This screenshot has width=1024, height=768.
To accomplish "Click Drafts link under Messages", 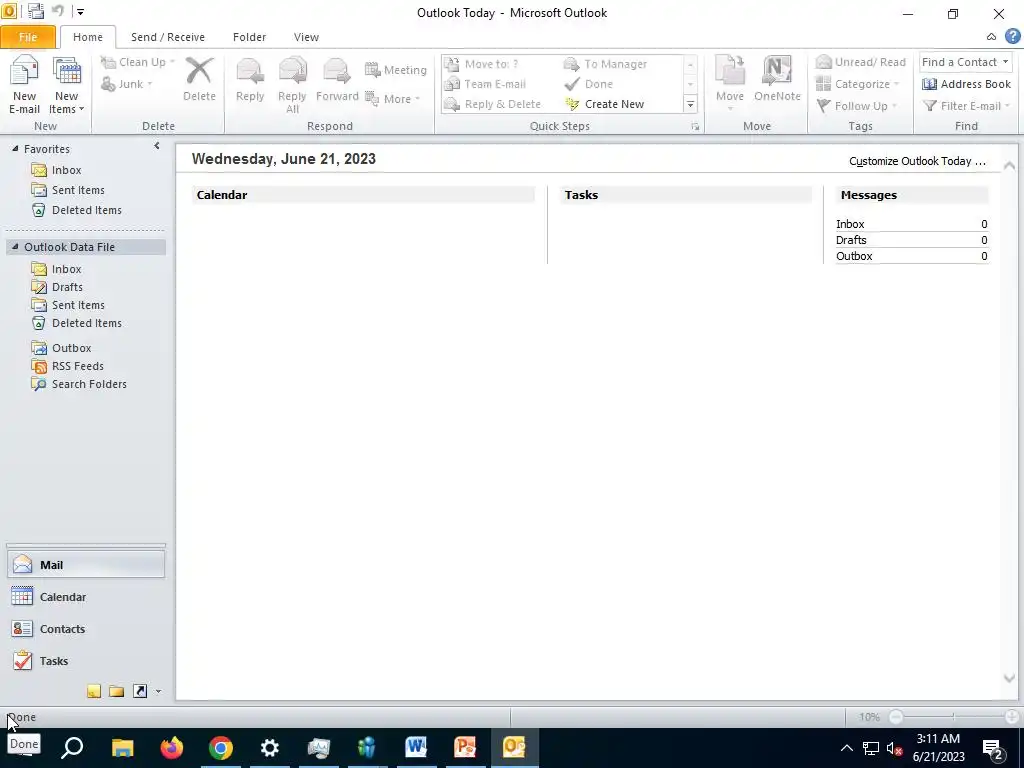I will [851, 240].
